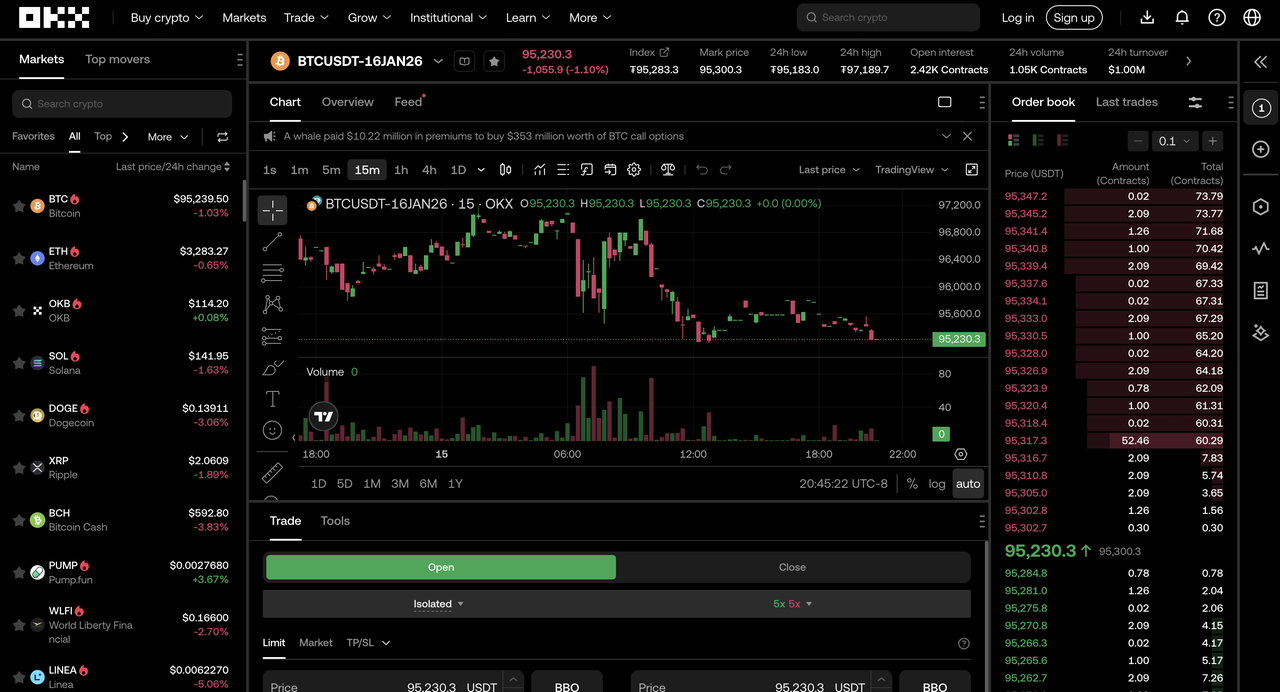This screenshot has width=1280, height=692.
Task: Click the candlestick chart type icon
Action: pyautogui.click(x=506, y=170)
